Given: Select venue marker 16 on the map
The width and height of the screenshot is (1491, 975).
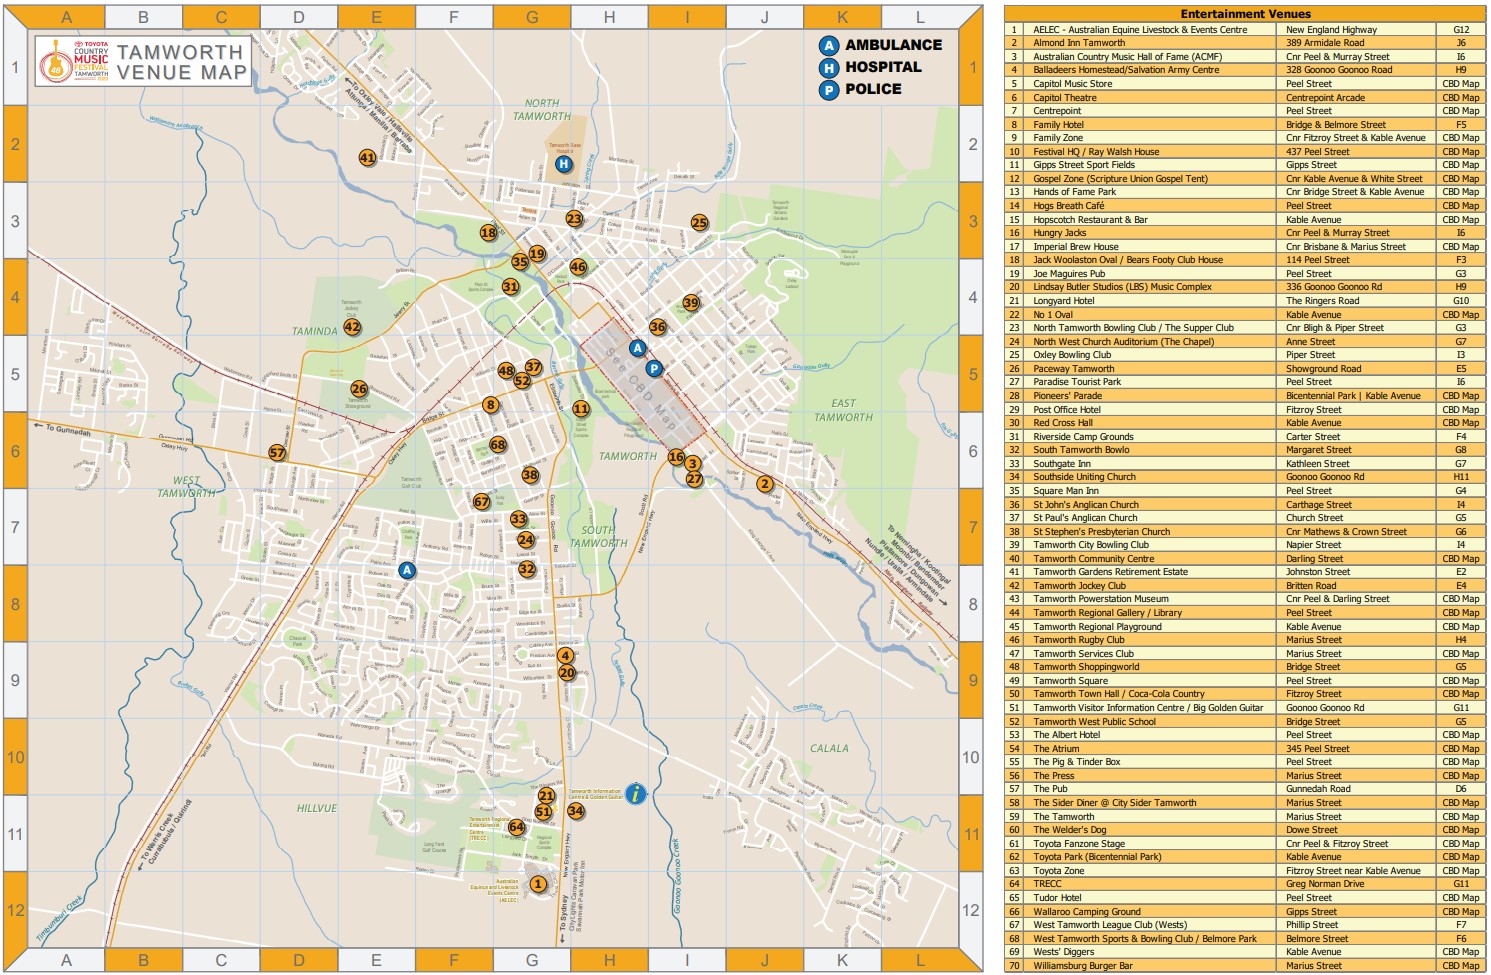Looking at the screenshot, I should [x=677, y=457].
